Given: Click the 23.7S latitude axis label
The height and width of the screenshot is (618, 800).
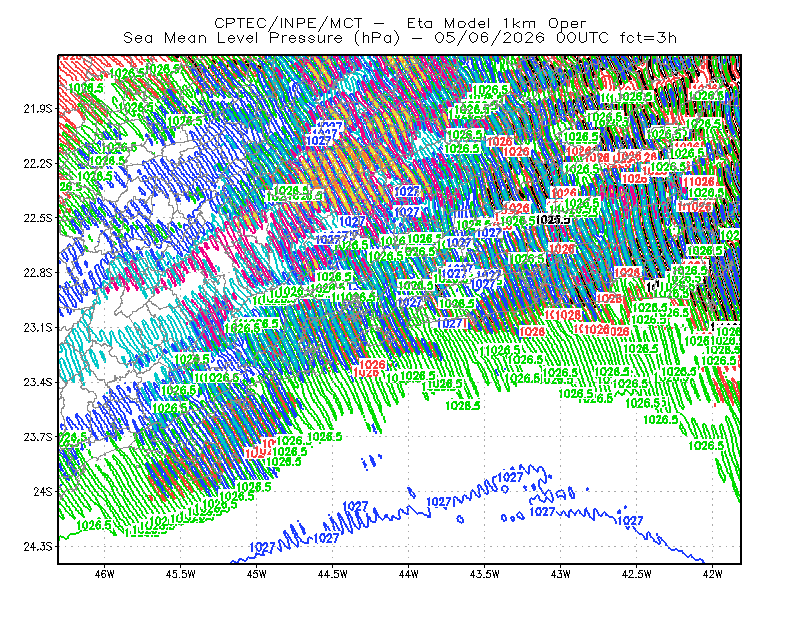Looking at the screenshot, I should [38, 437].
